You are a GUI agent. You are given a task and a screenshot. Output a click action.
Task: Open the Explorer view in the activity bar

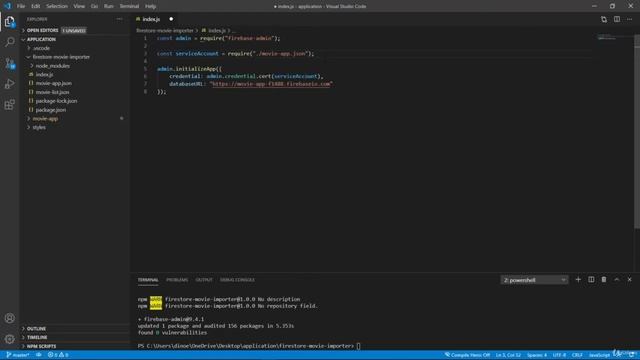click(x=9, y=22)
